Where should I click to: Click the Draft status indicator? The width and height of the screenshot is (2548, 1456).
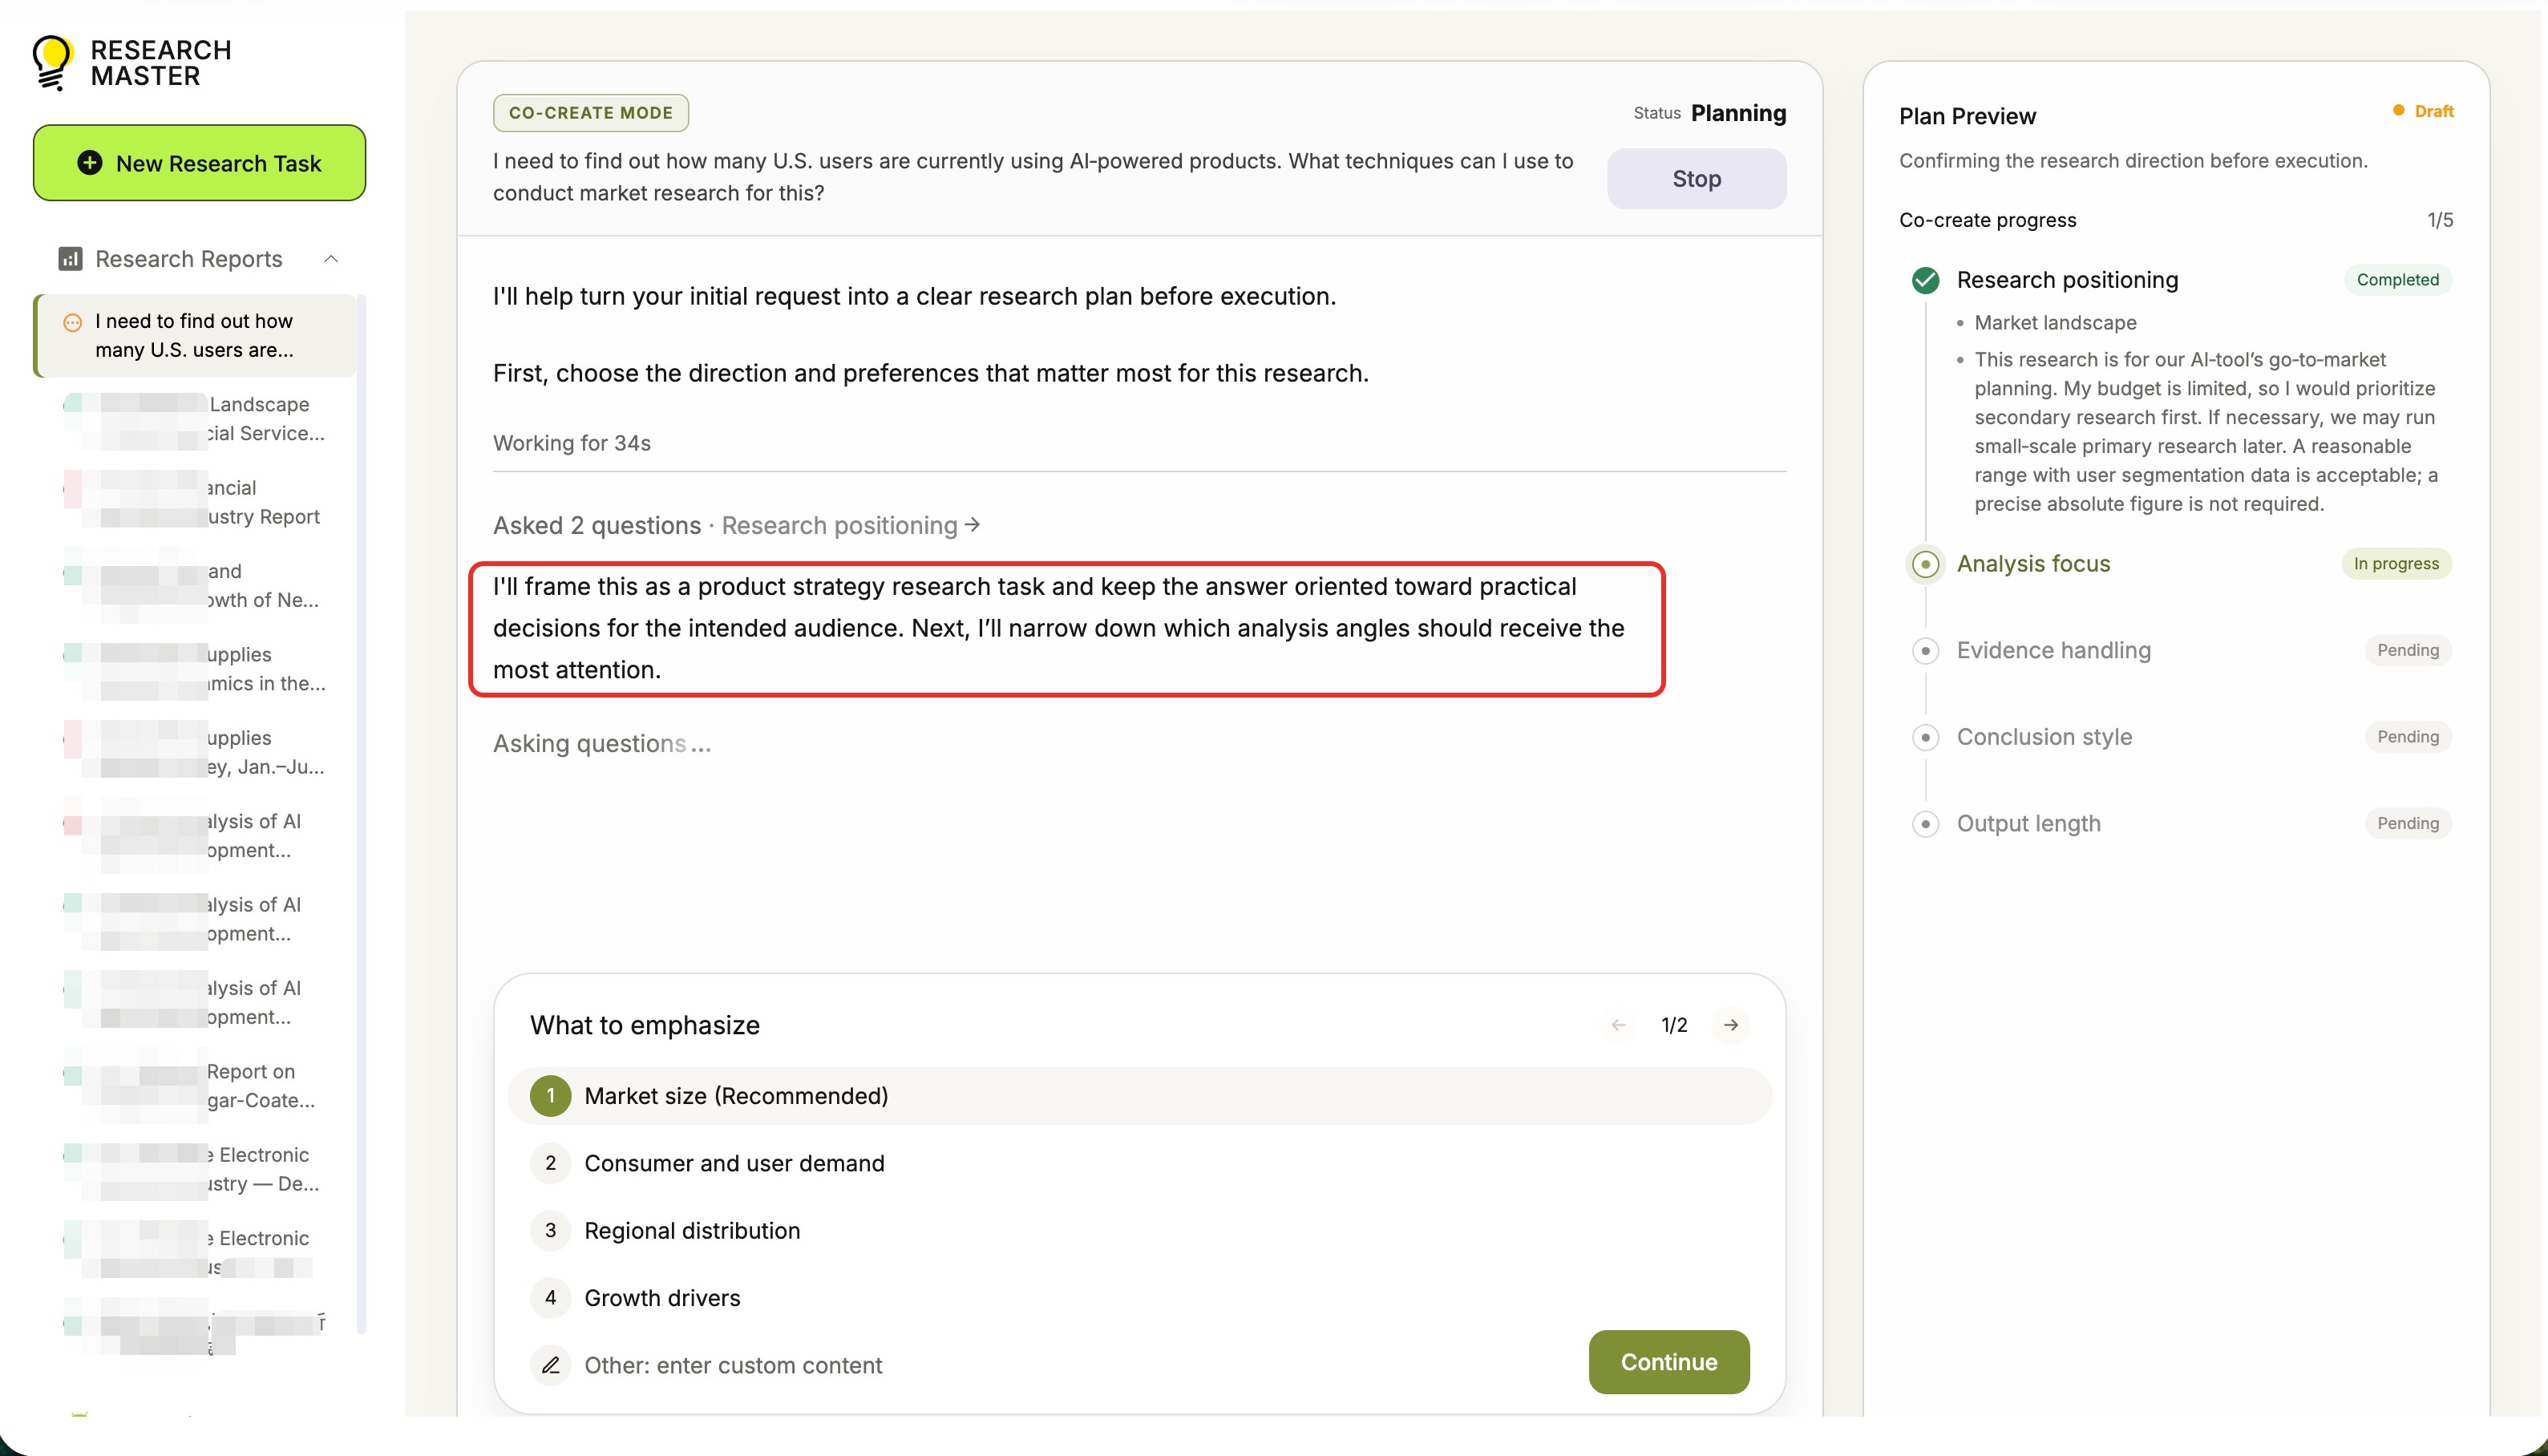(2422, 111)
